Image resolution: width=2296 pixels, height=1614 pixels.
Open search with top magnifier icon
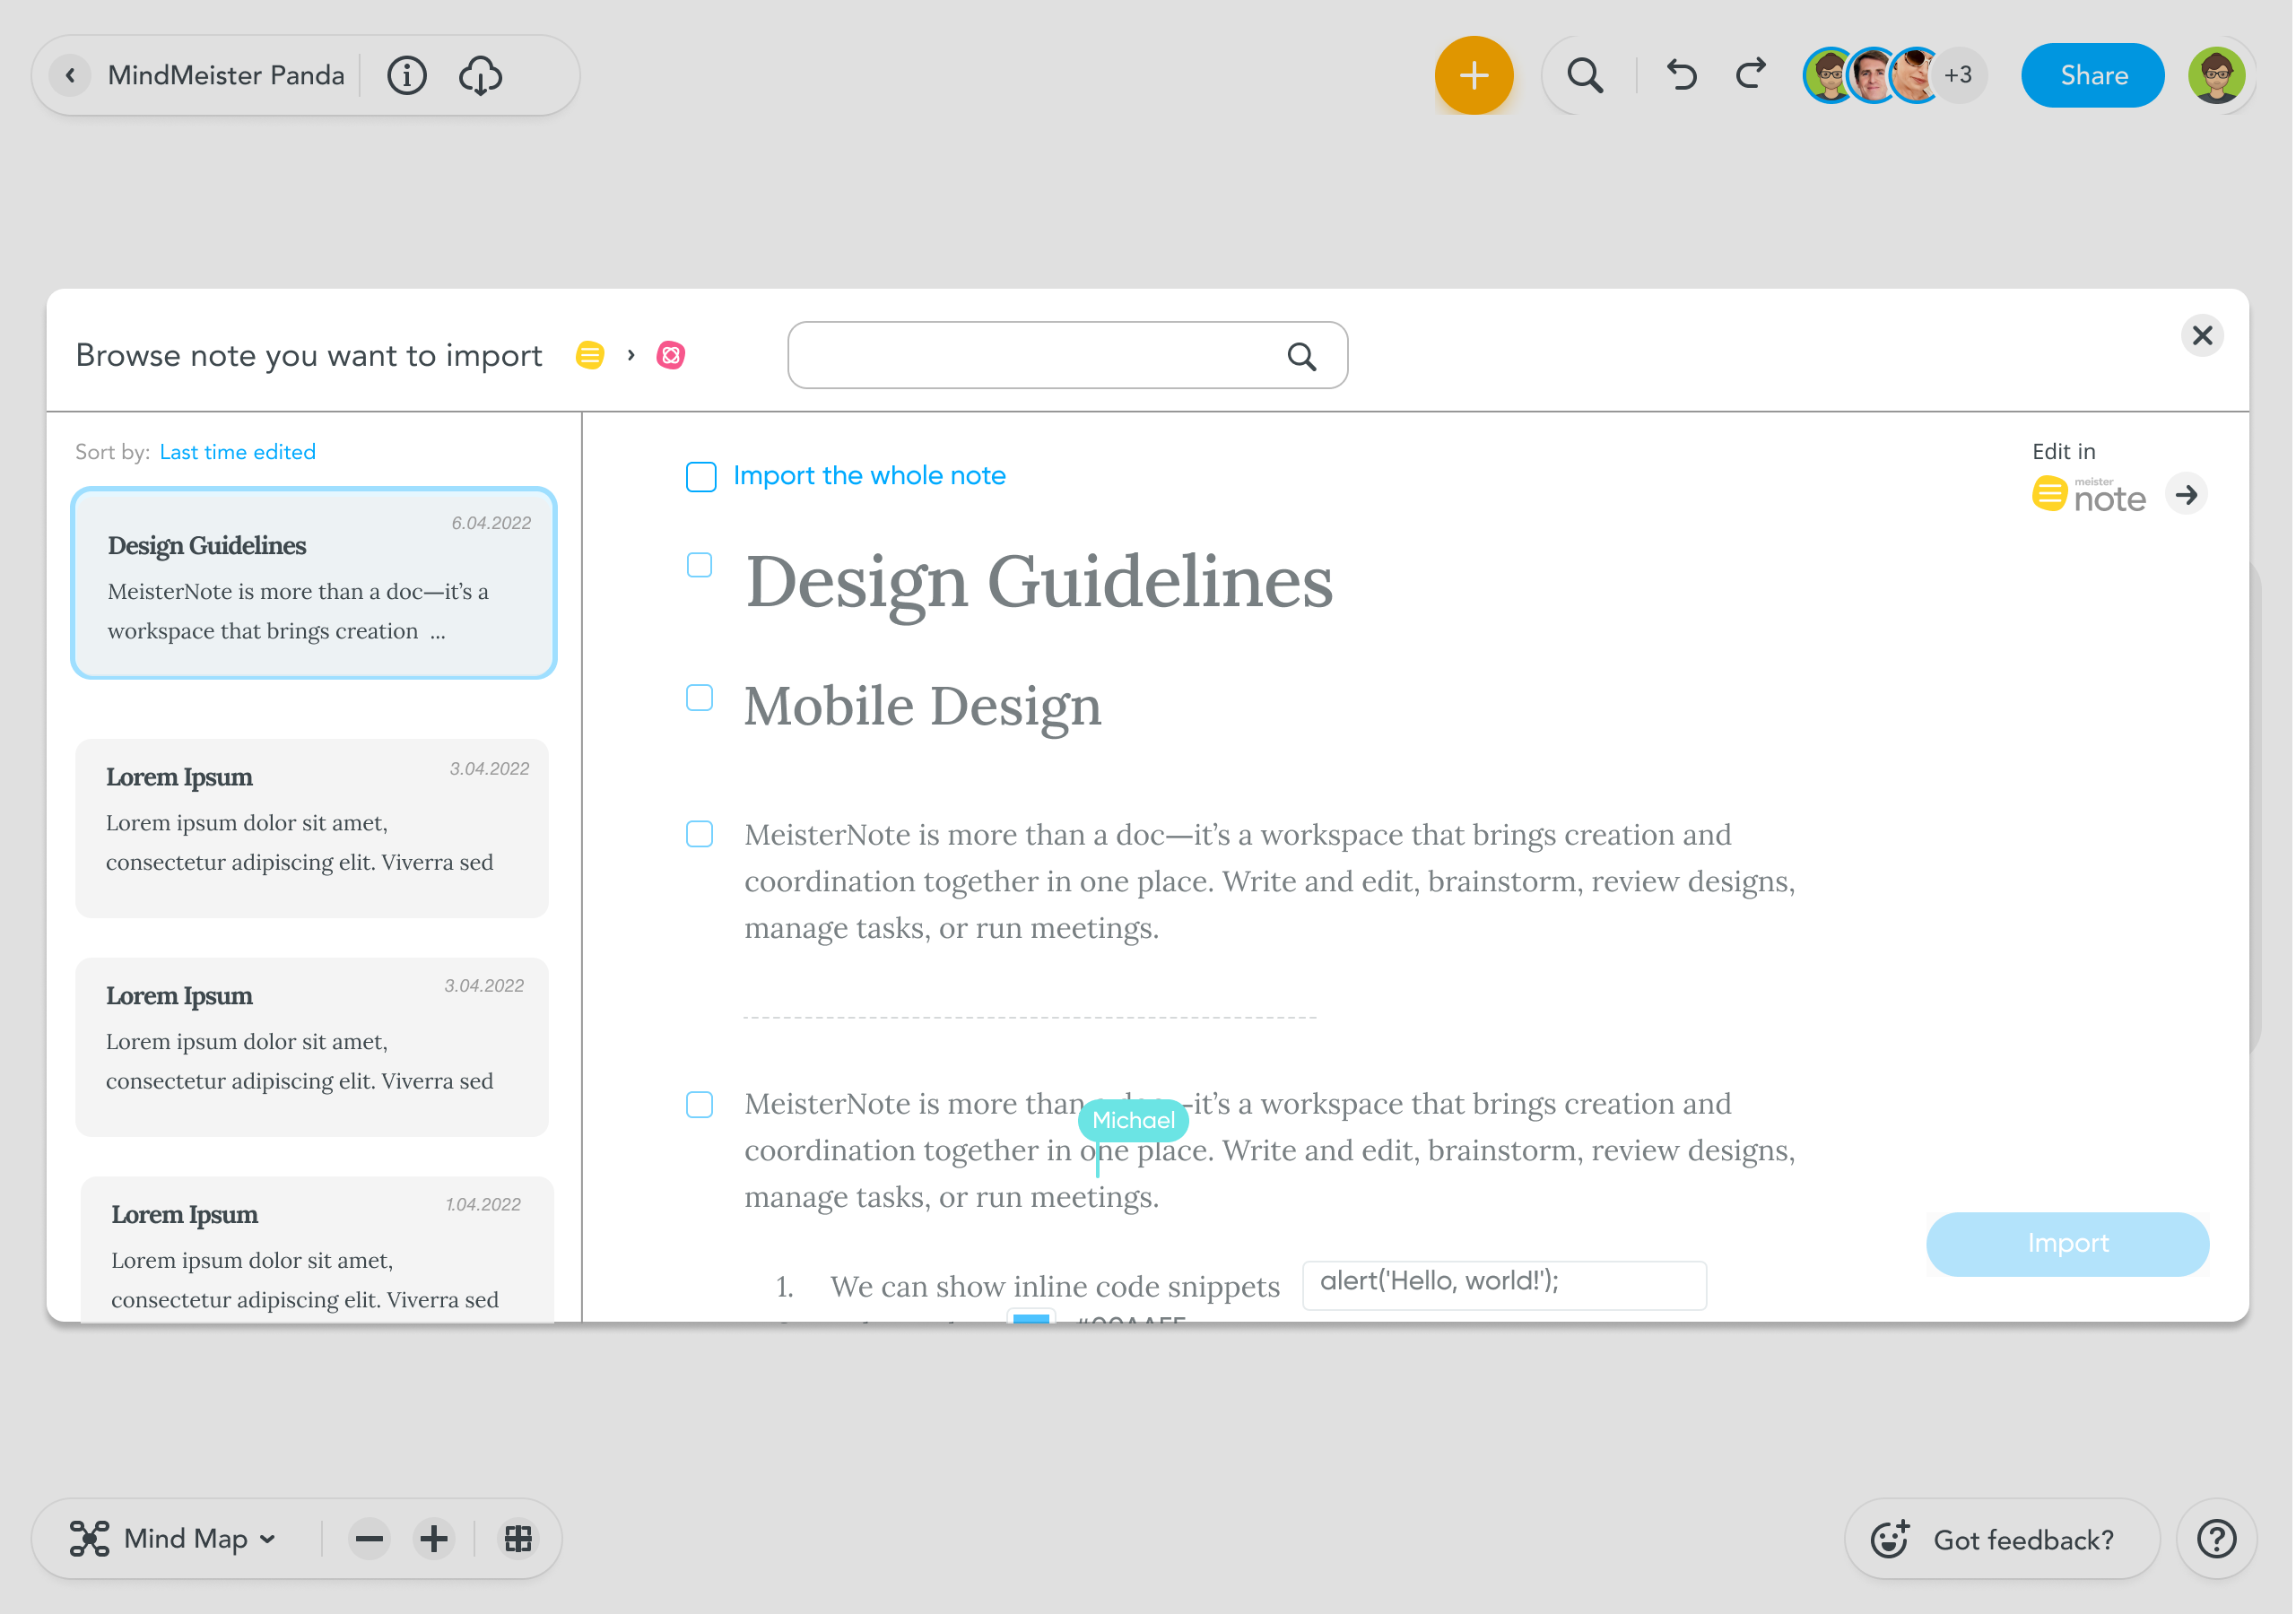click(1584, 76)
